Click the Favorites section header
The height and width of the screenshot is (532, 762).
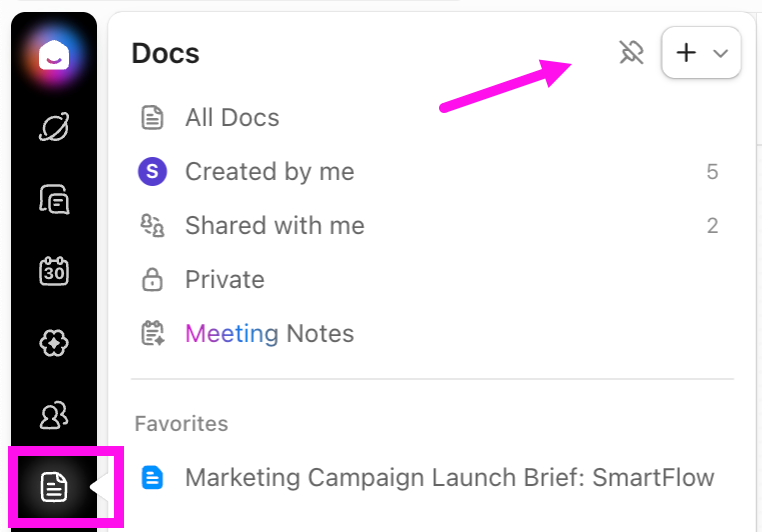click(x=181, y=424)
